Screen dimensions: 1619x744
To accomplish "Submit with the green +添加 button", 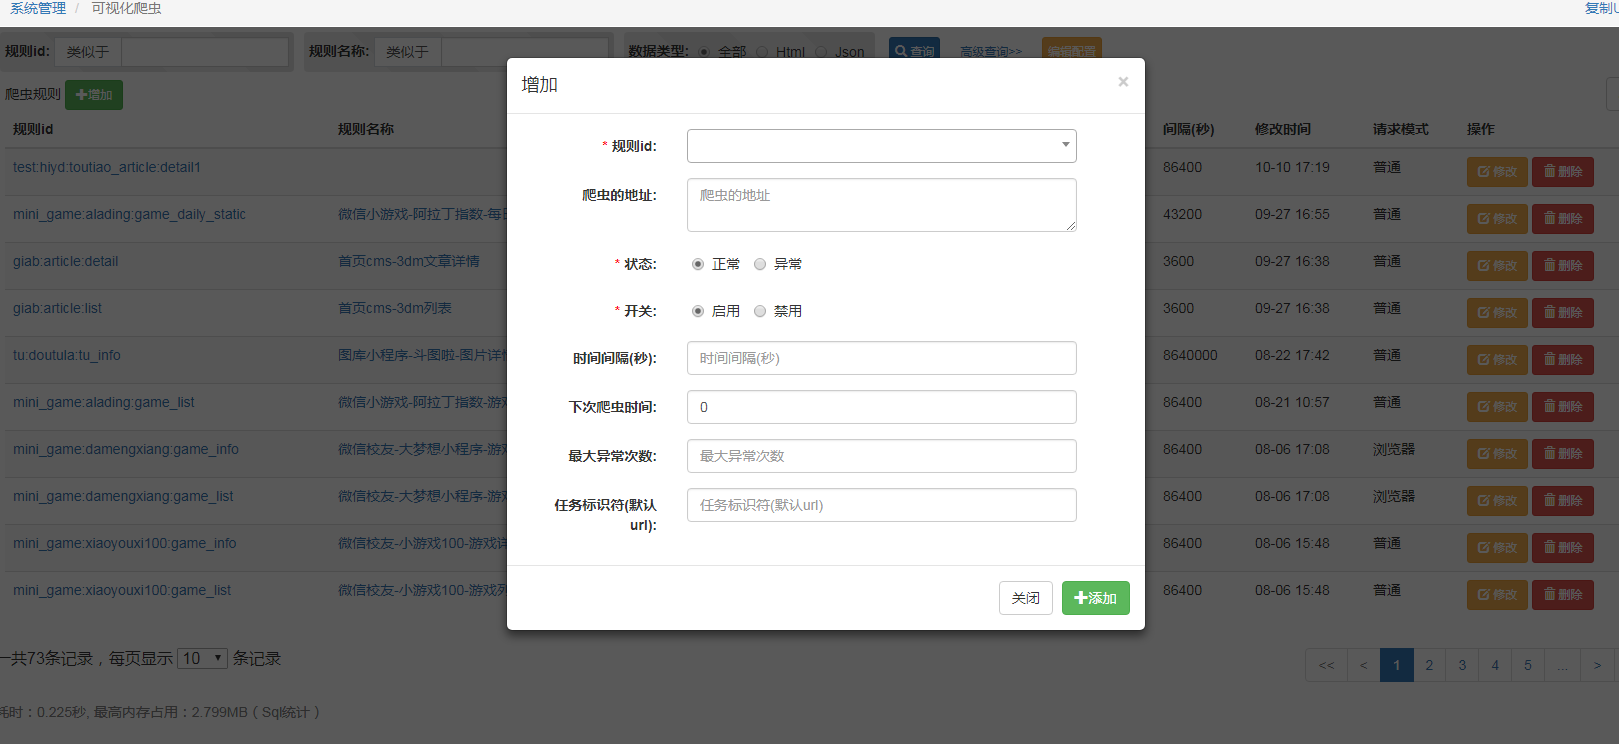I will (1095, 598).
